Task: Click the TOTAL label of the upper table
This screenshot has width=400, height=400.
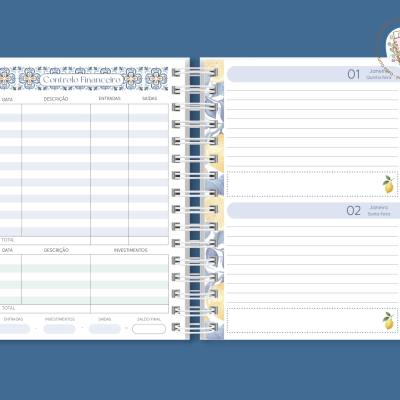Action: tap(8, 240)
